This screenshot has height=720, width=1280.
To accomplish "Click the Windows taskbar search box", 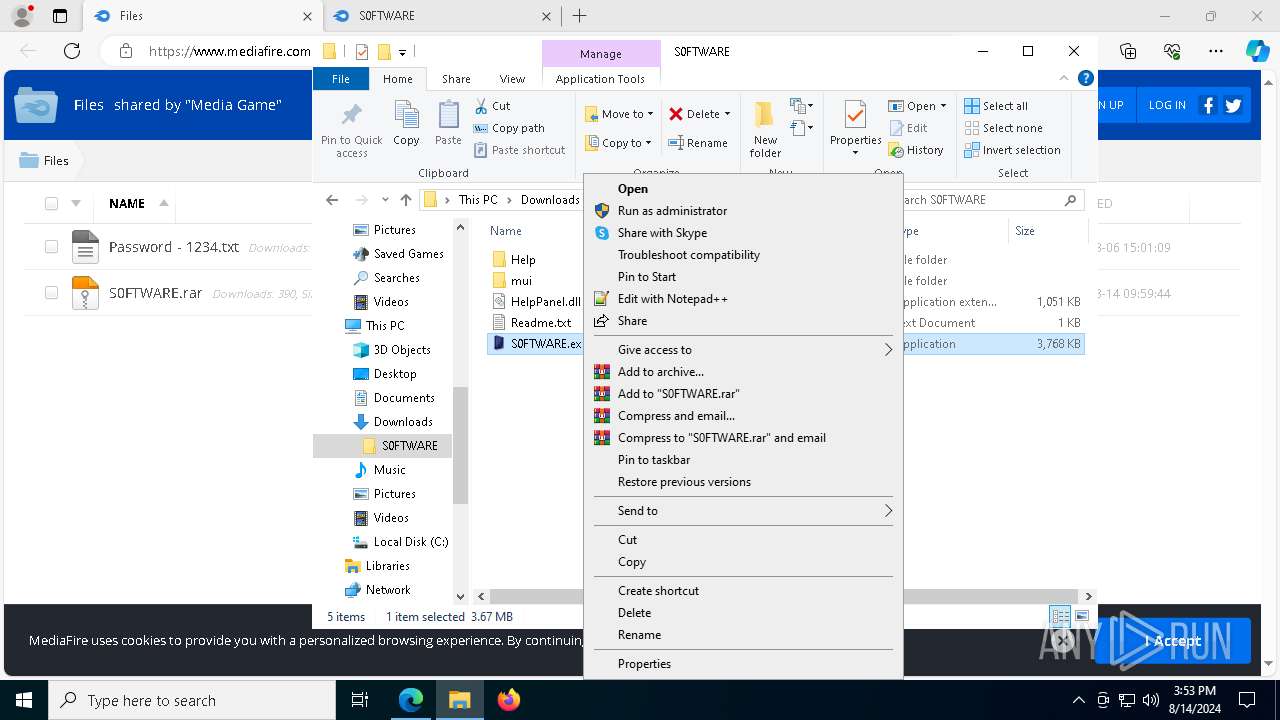I will tap(192, 700).
